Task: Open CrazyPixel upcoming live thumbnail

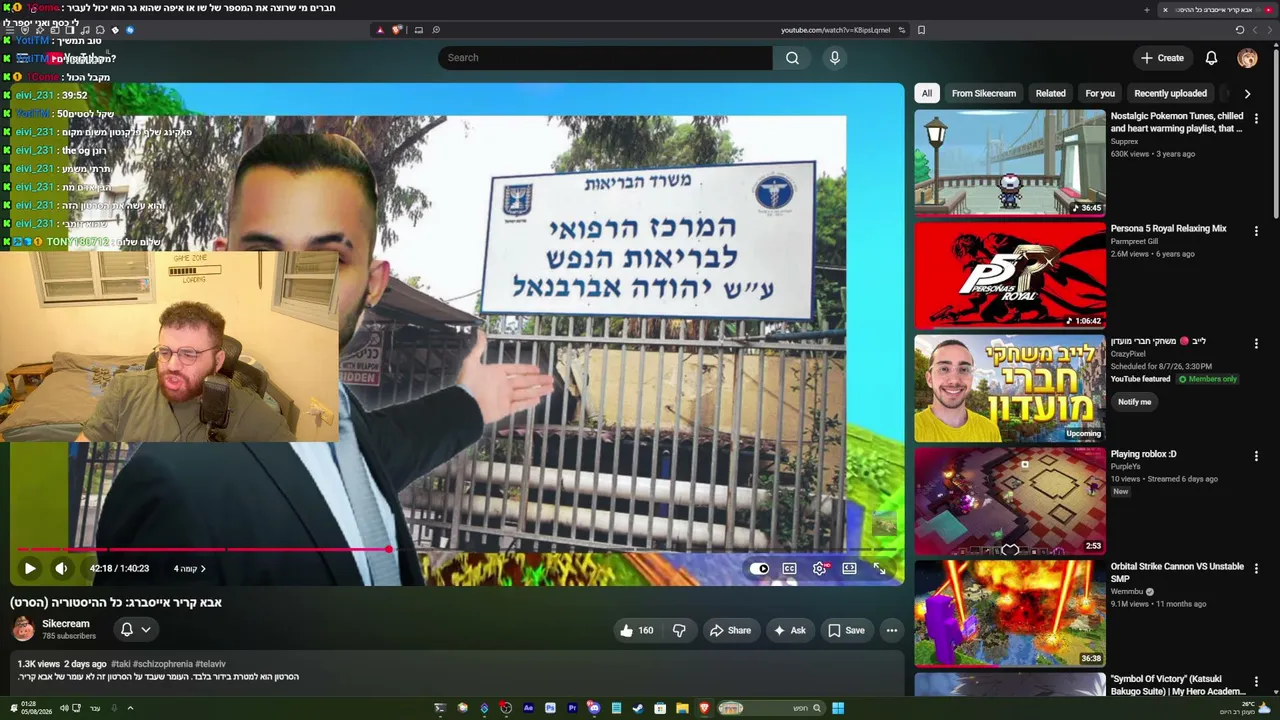Action: (x=1010, y=388)
